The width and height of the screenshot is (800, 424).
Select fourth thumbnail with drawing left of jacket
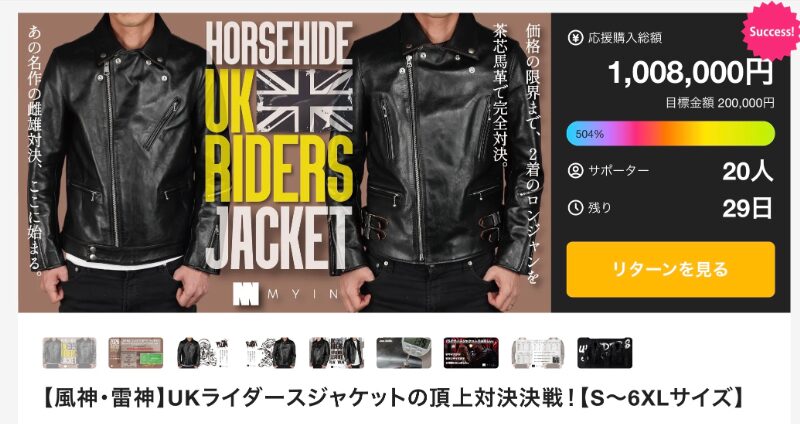pos(270,353)
